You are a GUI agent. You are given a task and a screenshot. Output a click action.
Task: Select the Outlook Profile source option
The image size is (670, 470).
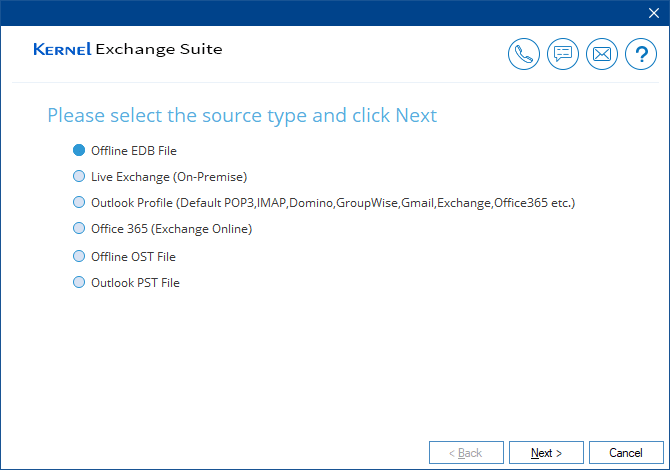pyautogui.click(x=80, y=202)
